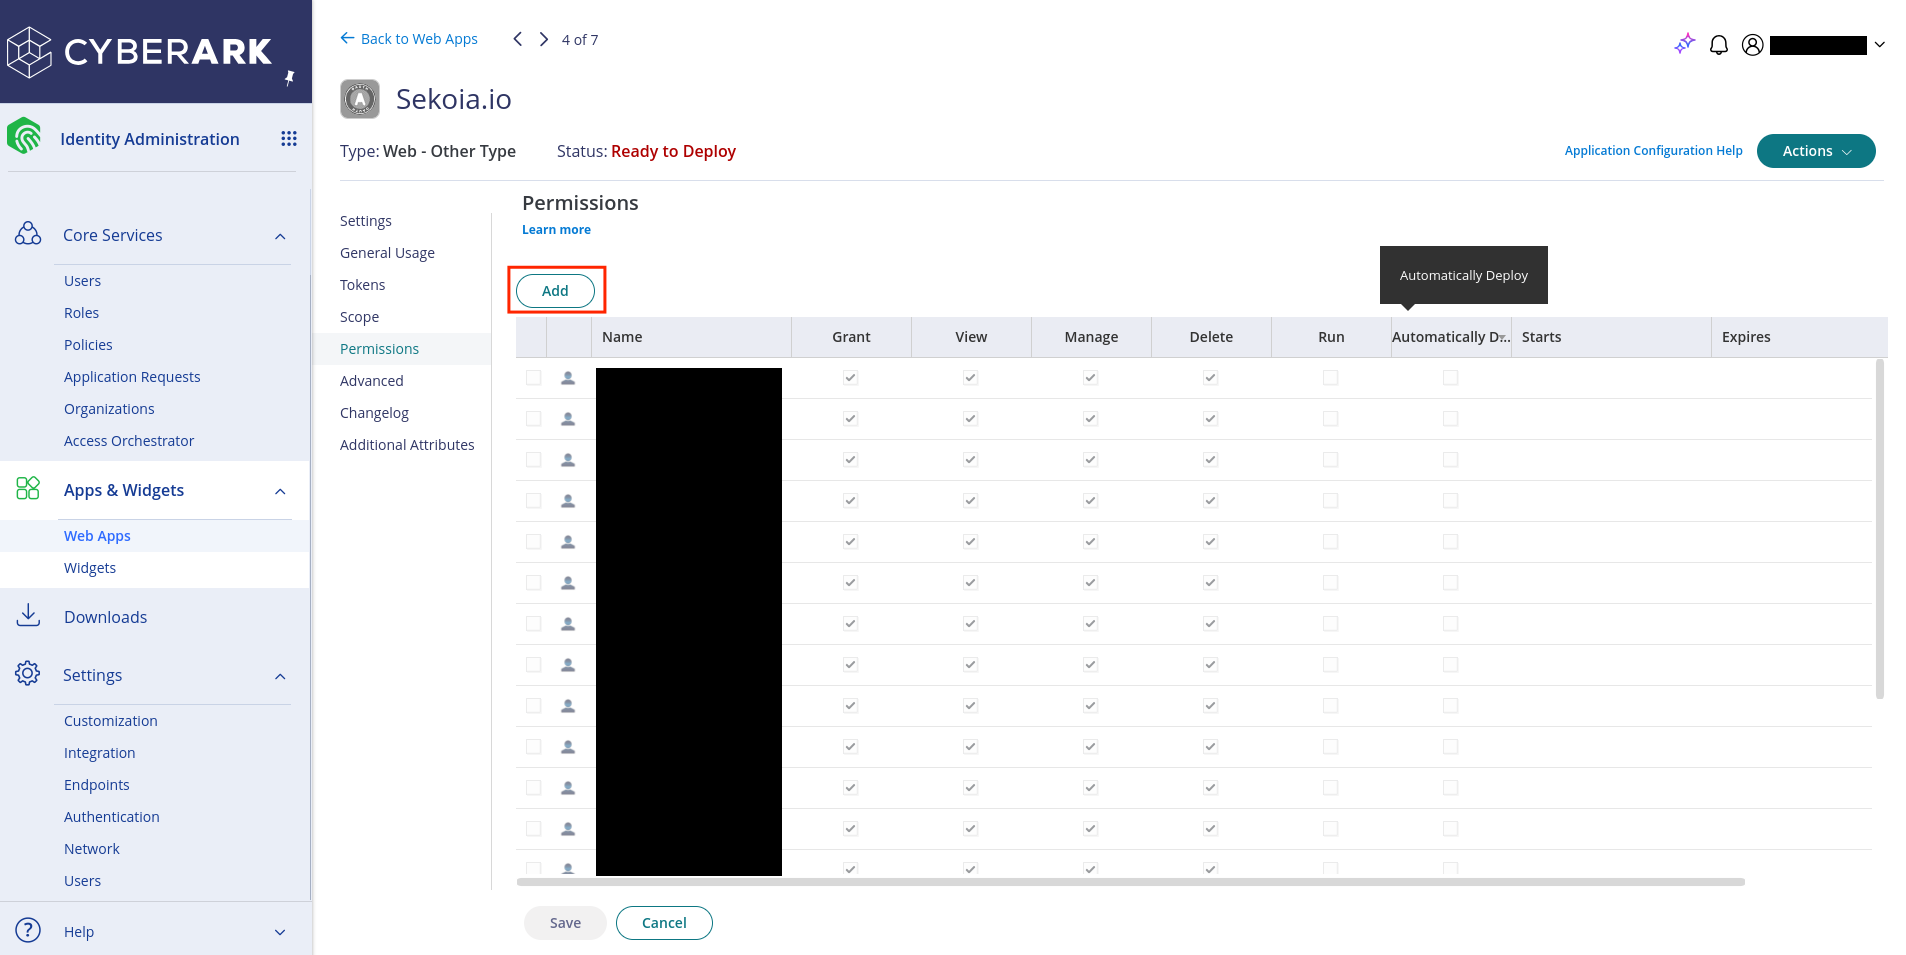Open the Scope tab
This screenshot has height=955, width=1906.
click(x=359, y=317)
